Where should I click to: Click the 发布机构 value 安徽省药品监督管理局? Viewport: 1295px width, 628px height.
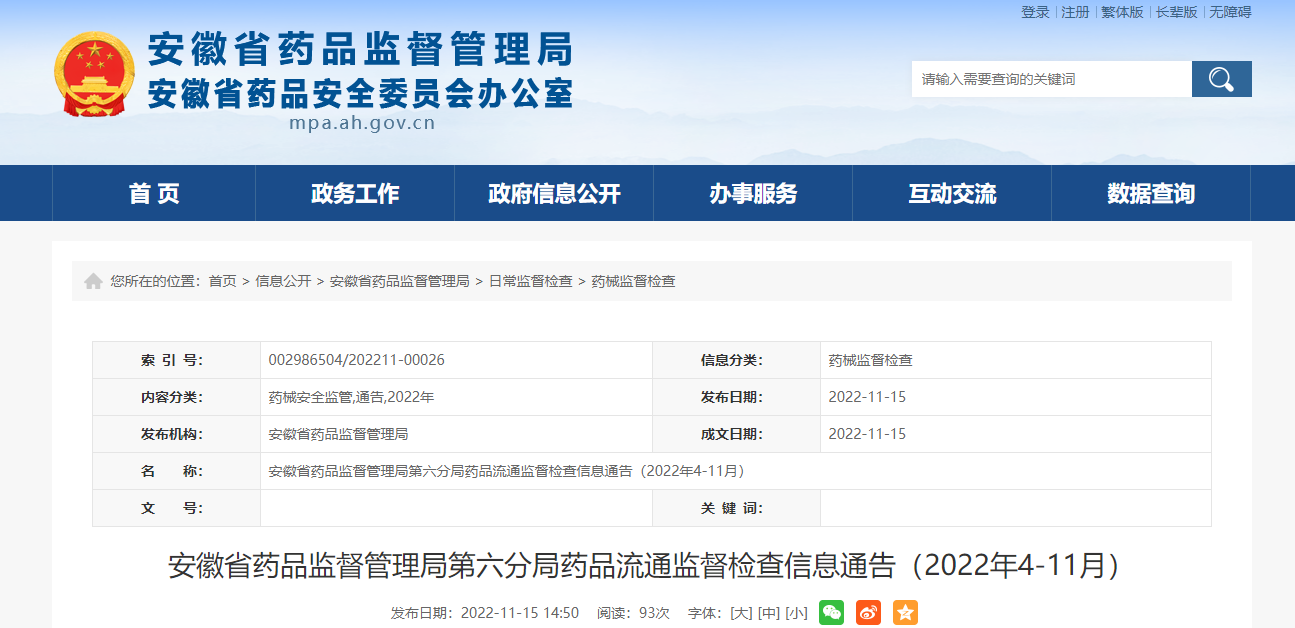click(x=338, y=434)
